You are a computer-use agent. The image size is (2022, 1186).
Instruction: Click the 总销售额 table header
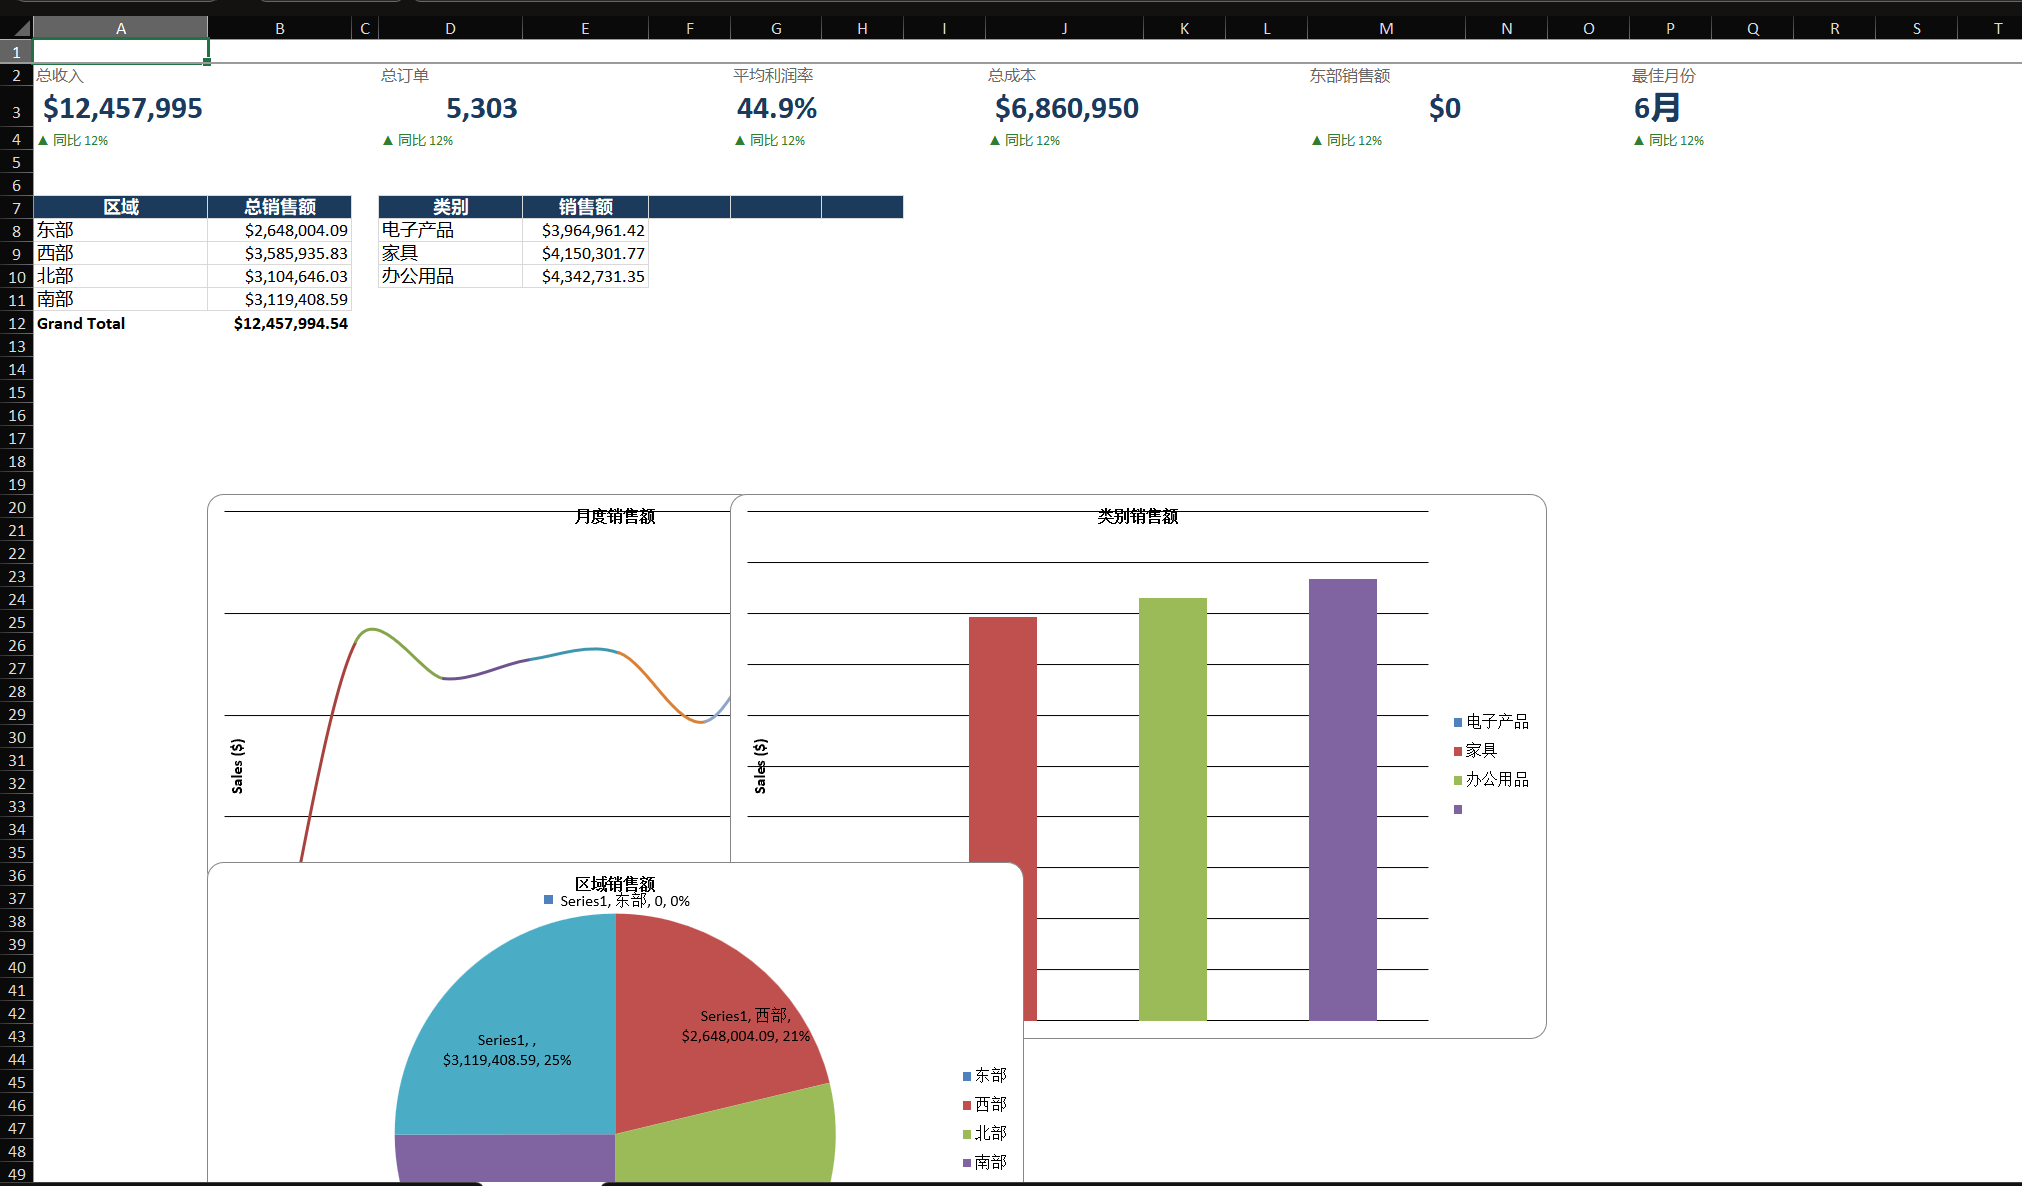280,207
